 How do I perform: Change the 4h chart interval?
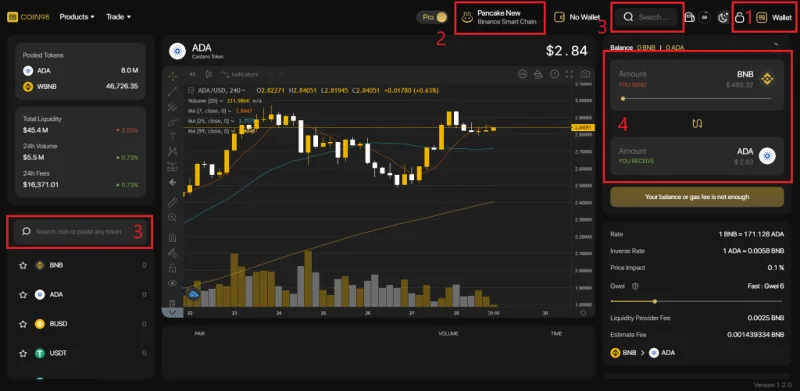pyautogui.click(x=192, y=75)
